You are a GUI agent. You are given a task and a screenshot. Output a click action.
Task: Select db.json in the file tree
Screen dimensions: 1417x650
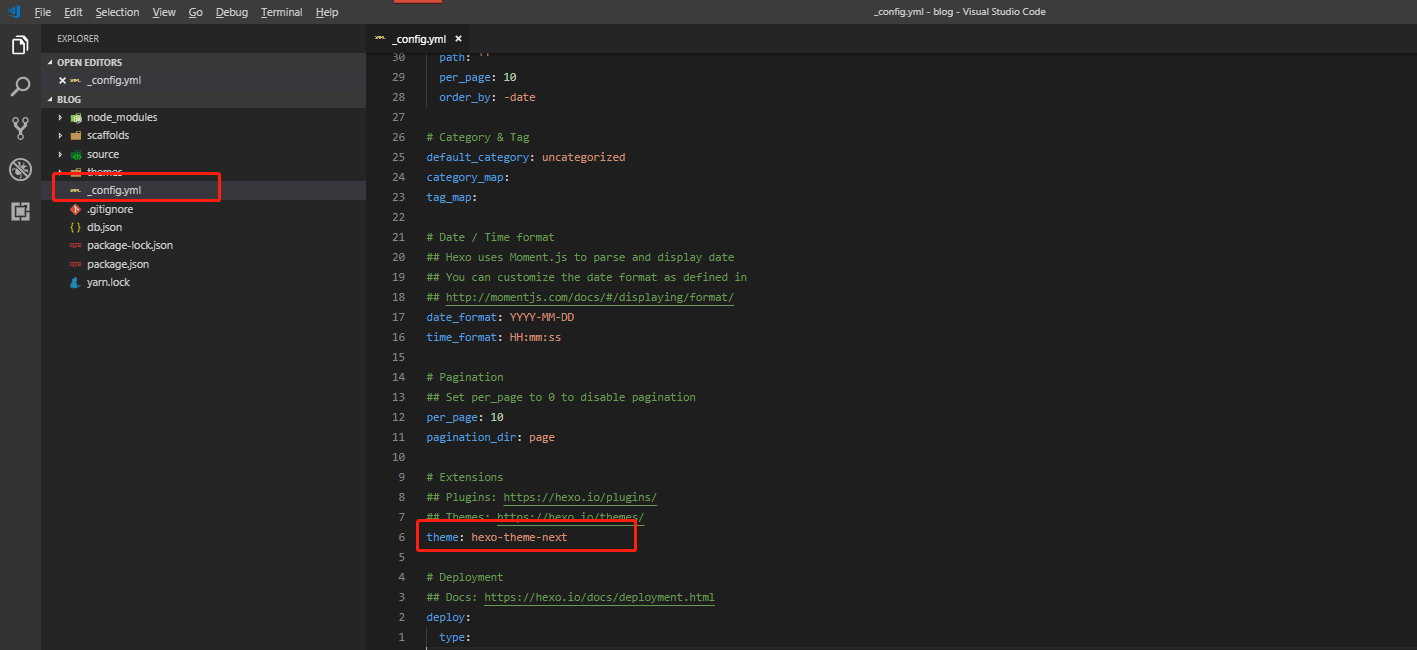pyautogui.click(x=204, y=227)
